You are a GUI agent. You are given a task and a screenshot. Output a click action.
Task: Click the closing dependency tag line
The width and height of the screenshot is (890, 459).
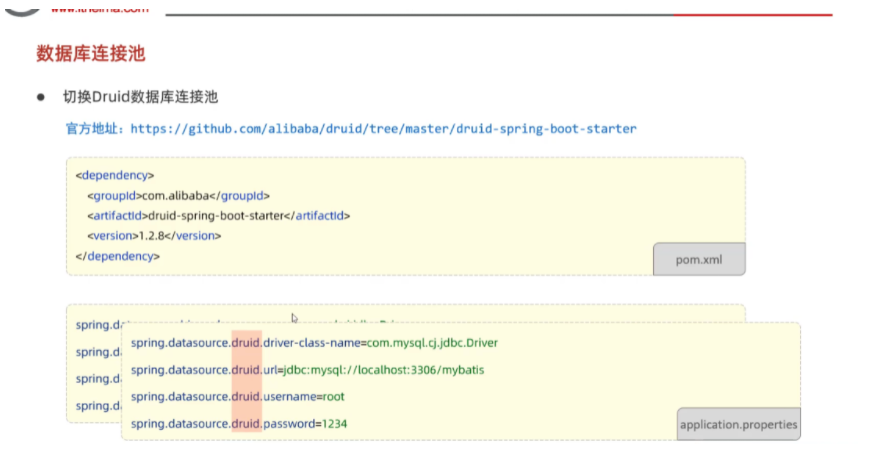pos(118,256)
